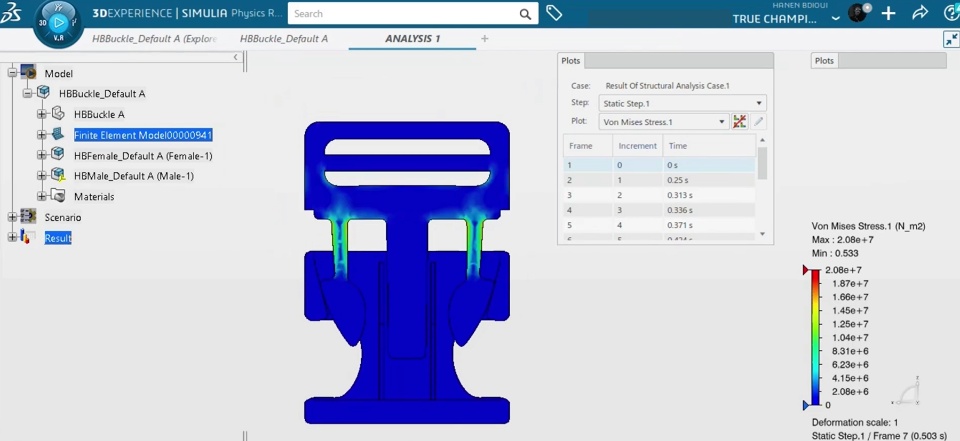Expand the Result node
Image resolution: width=960 pixels, height=441 pixels.
[12, 237]
